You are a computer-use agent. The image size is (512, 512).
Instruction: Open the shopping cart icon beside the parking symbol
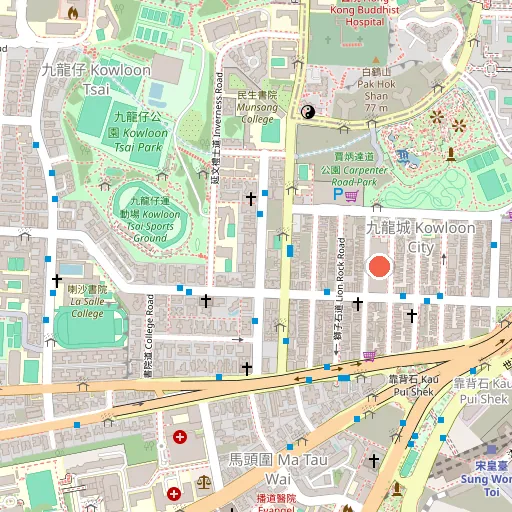coord(352,196)
